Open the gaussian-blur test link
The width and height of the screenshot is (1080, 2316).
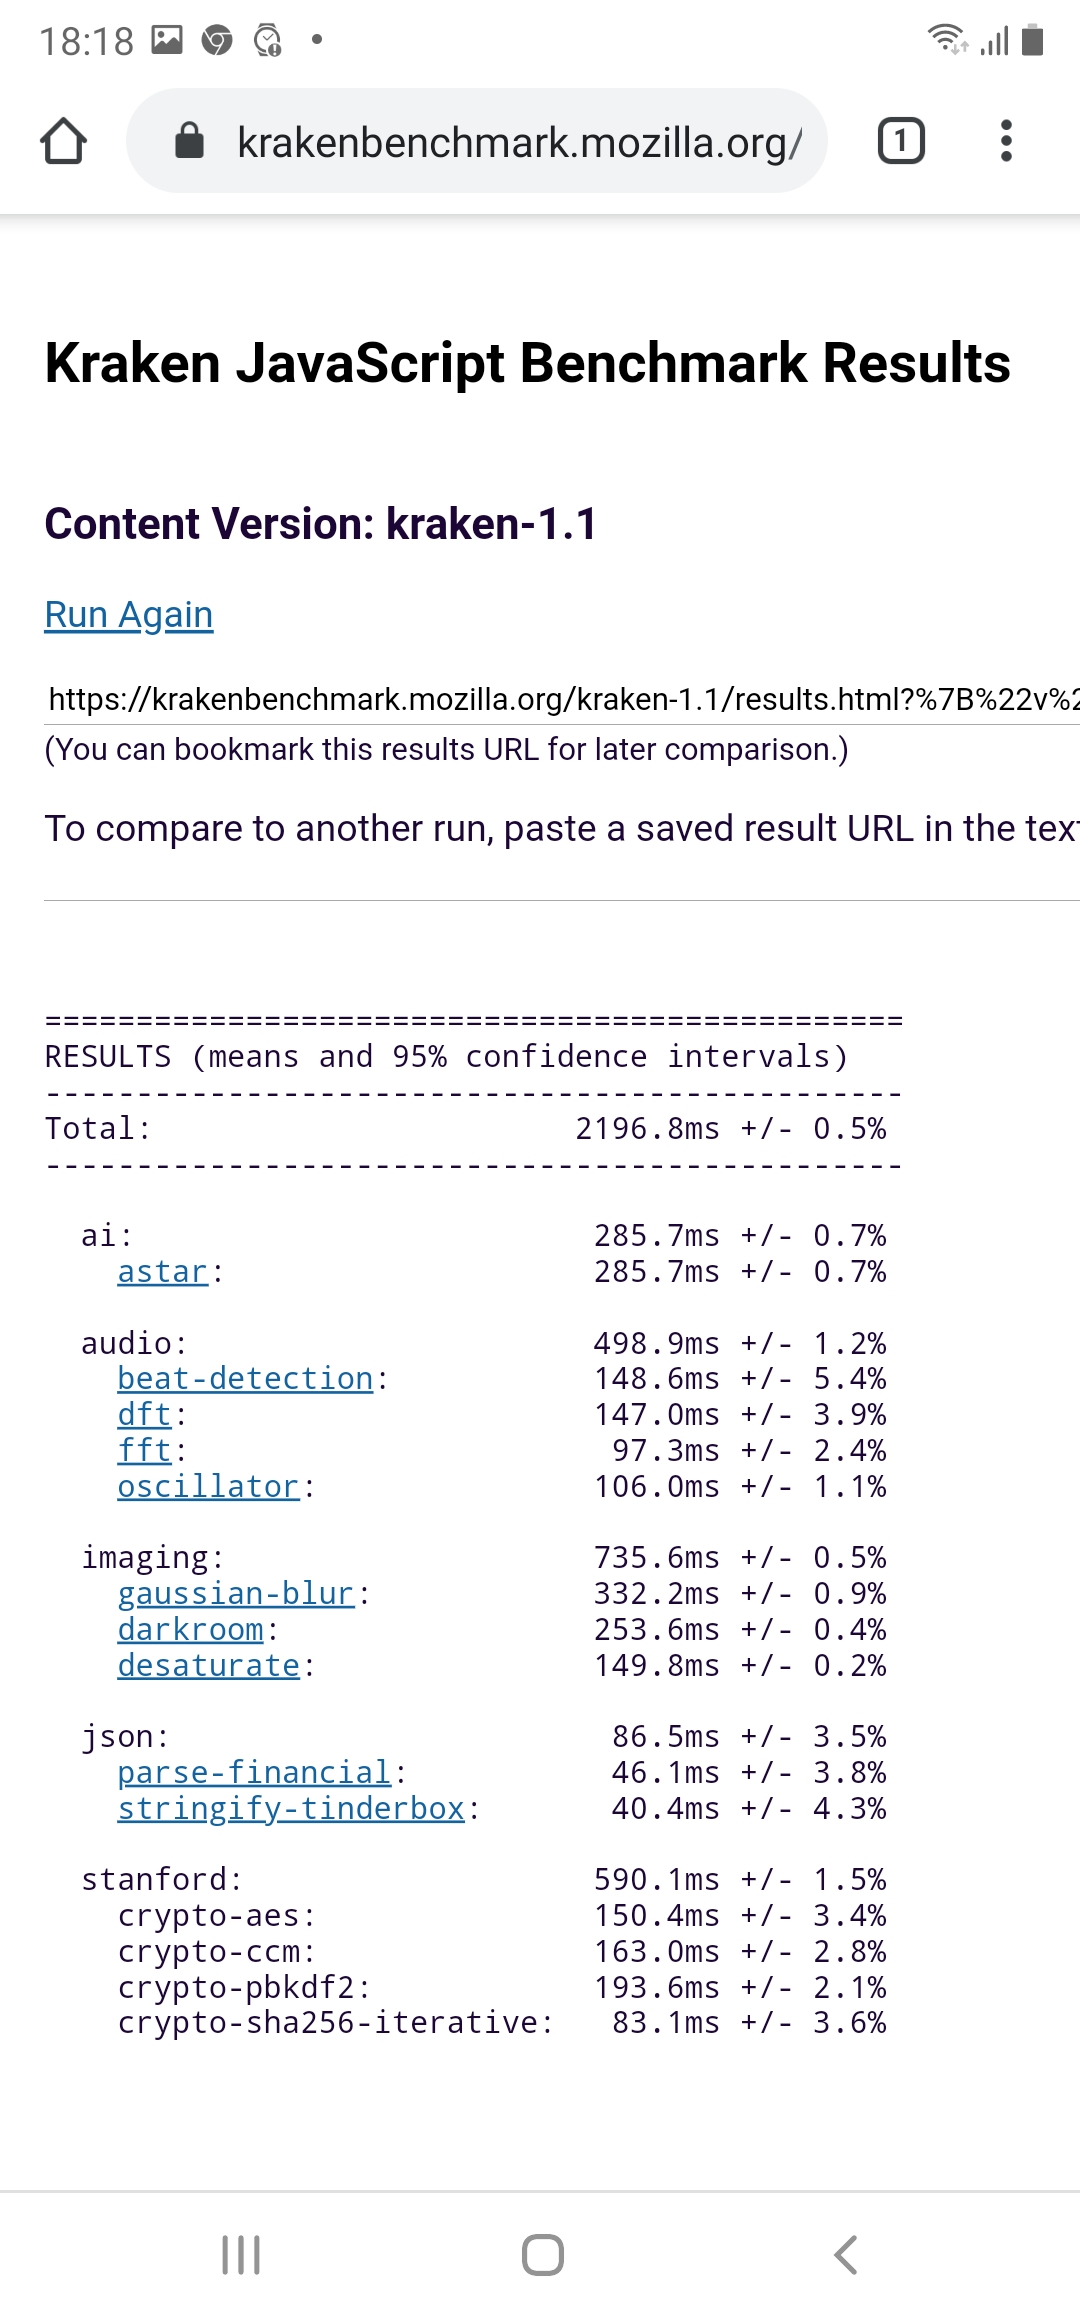pos(236,1594)
